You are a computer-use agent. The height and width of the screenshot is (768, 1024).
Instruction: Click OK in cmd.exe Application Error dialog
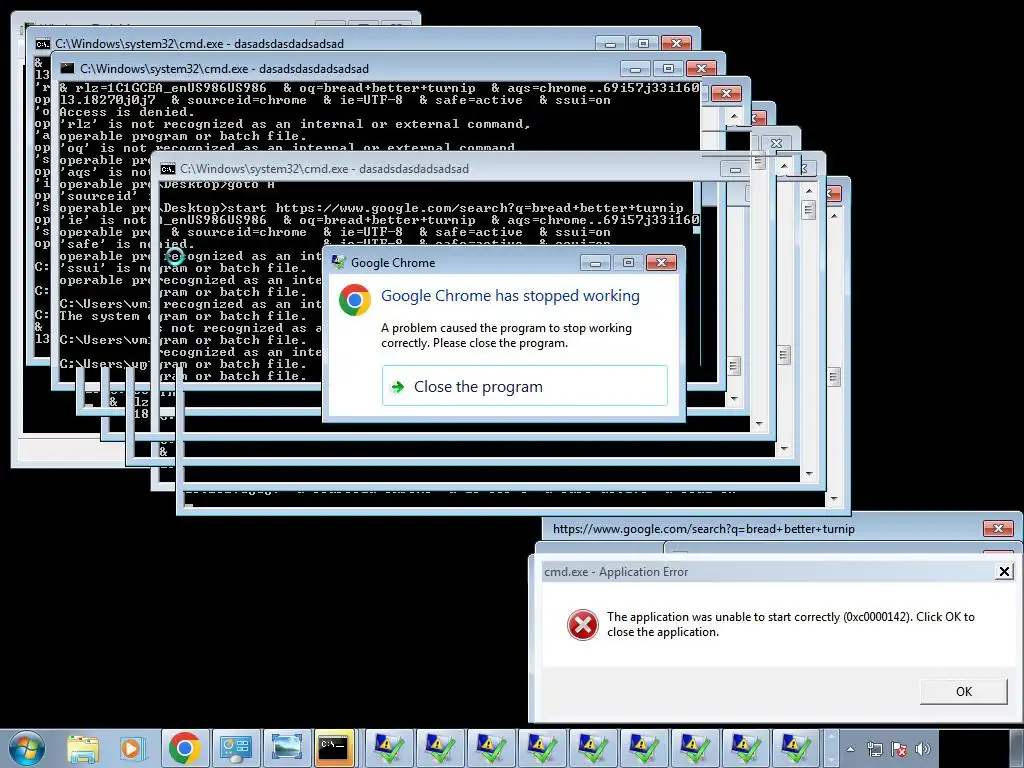pyautogui.click(x=963, y=692)
